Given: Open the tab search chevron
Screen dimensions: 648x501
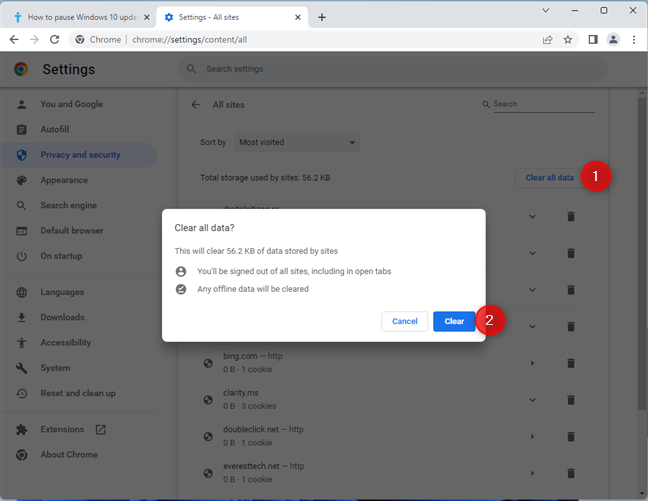Looking at the screenshot, I should 546,10.
